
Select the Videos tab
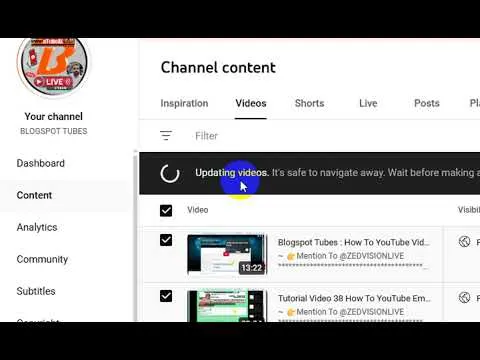tap(251, 103)
